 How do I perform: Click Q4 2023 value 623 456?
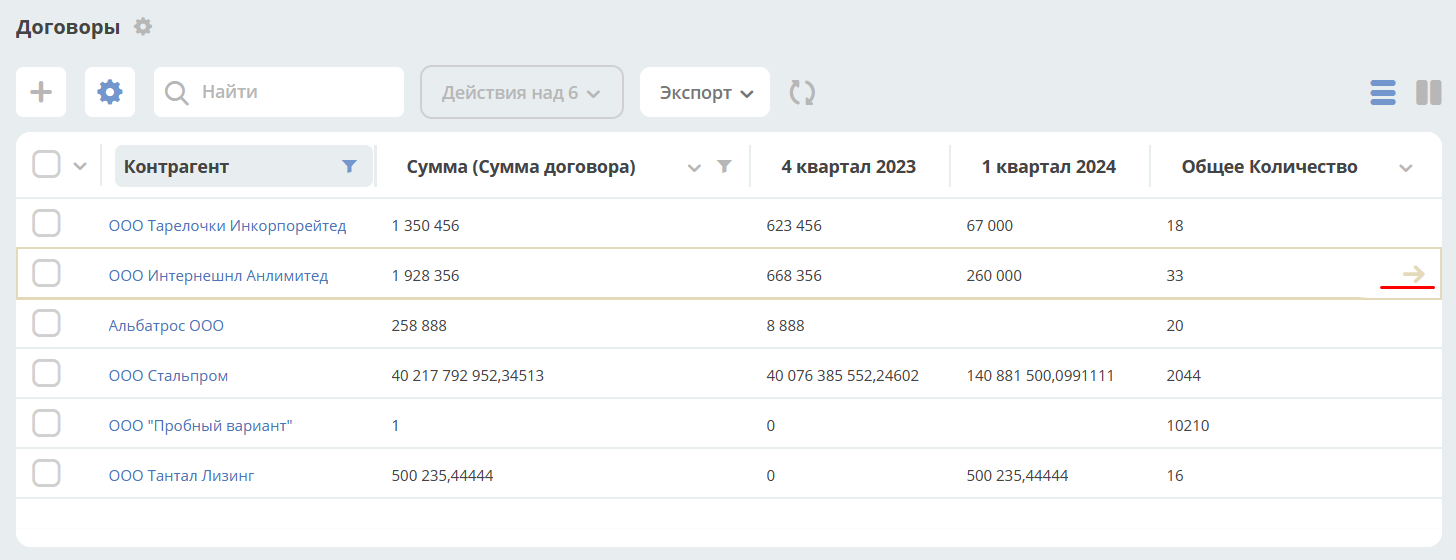coord(794,226)
